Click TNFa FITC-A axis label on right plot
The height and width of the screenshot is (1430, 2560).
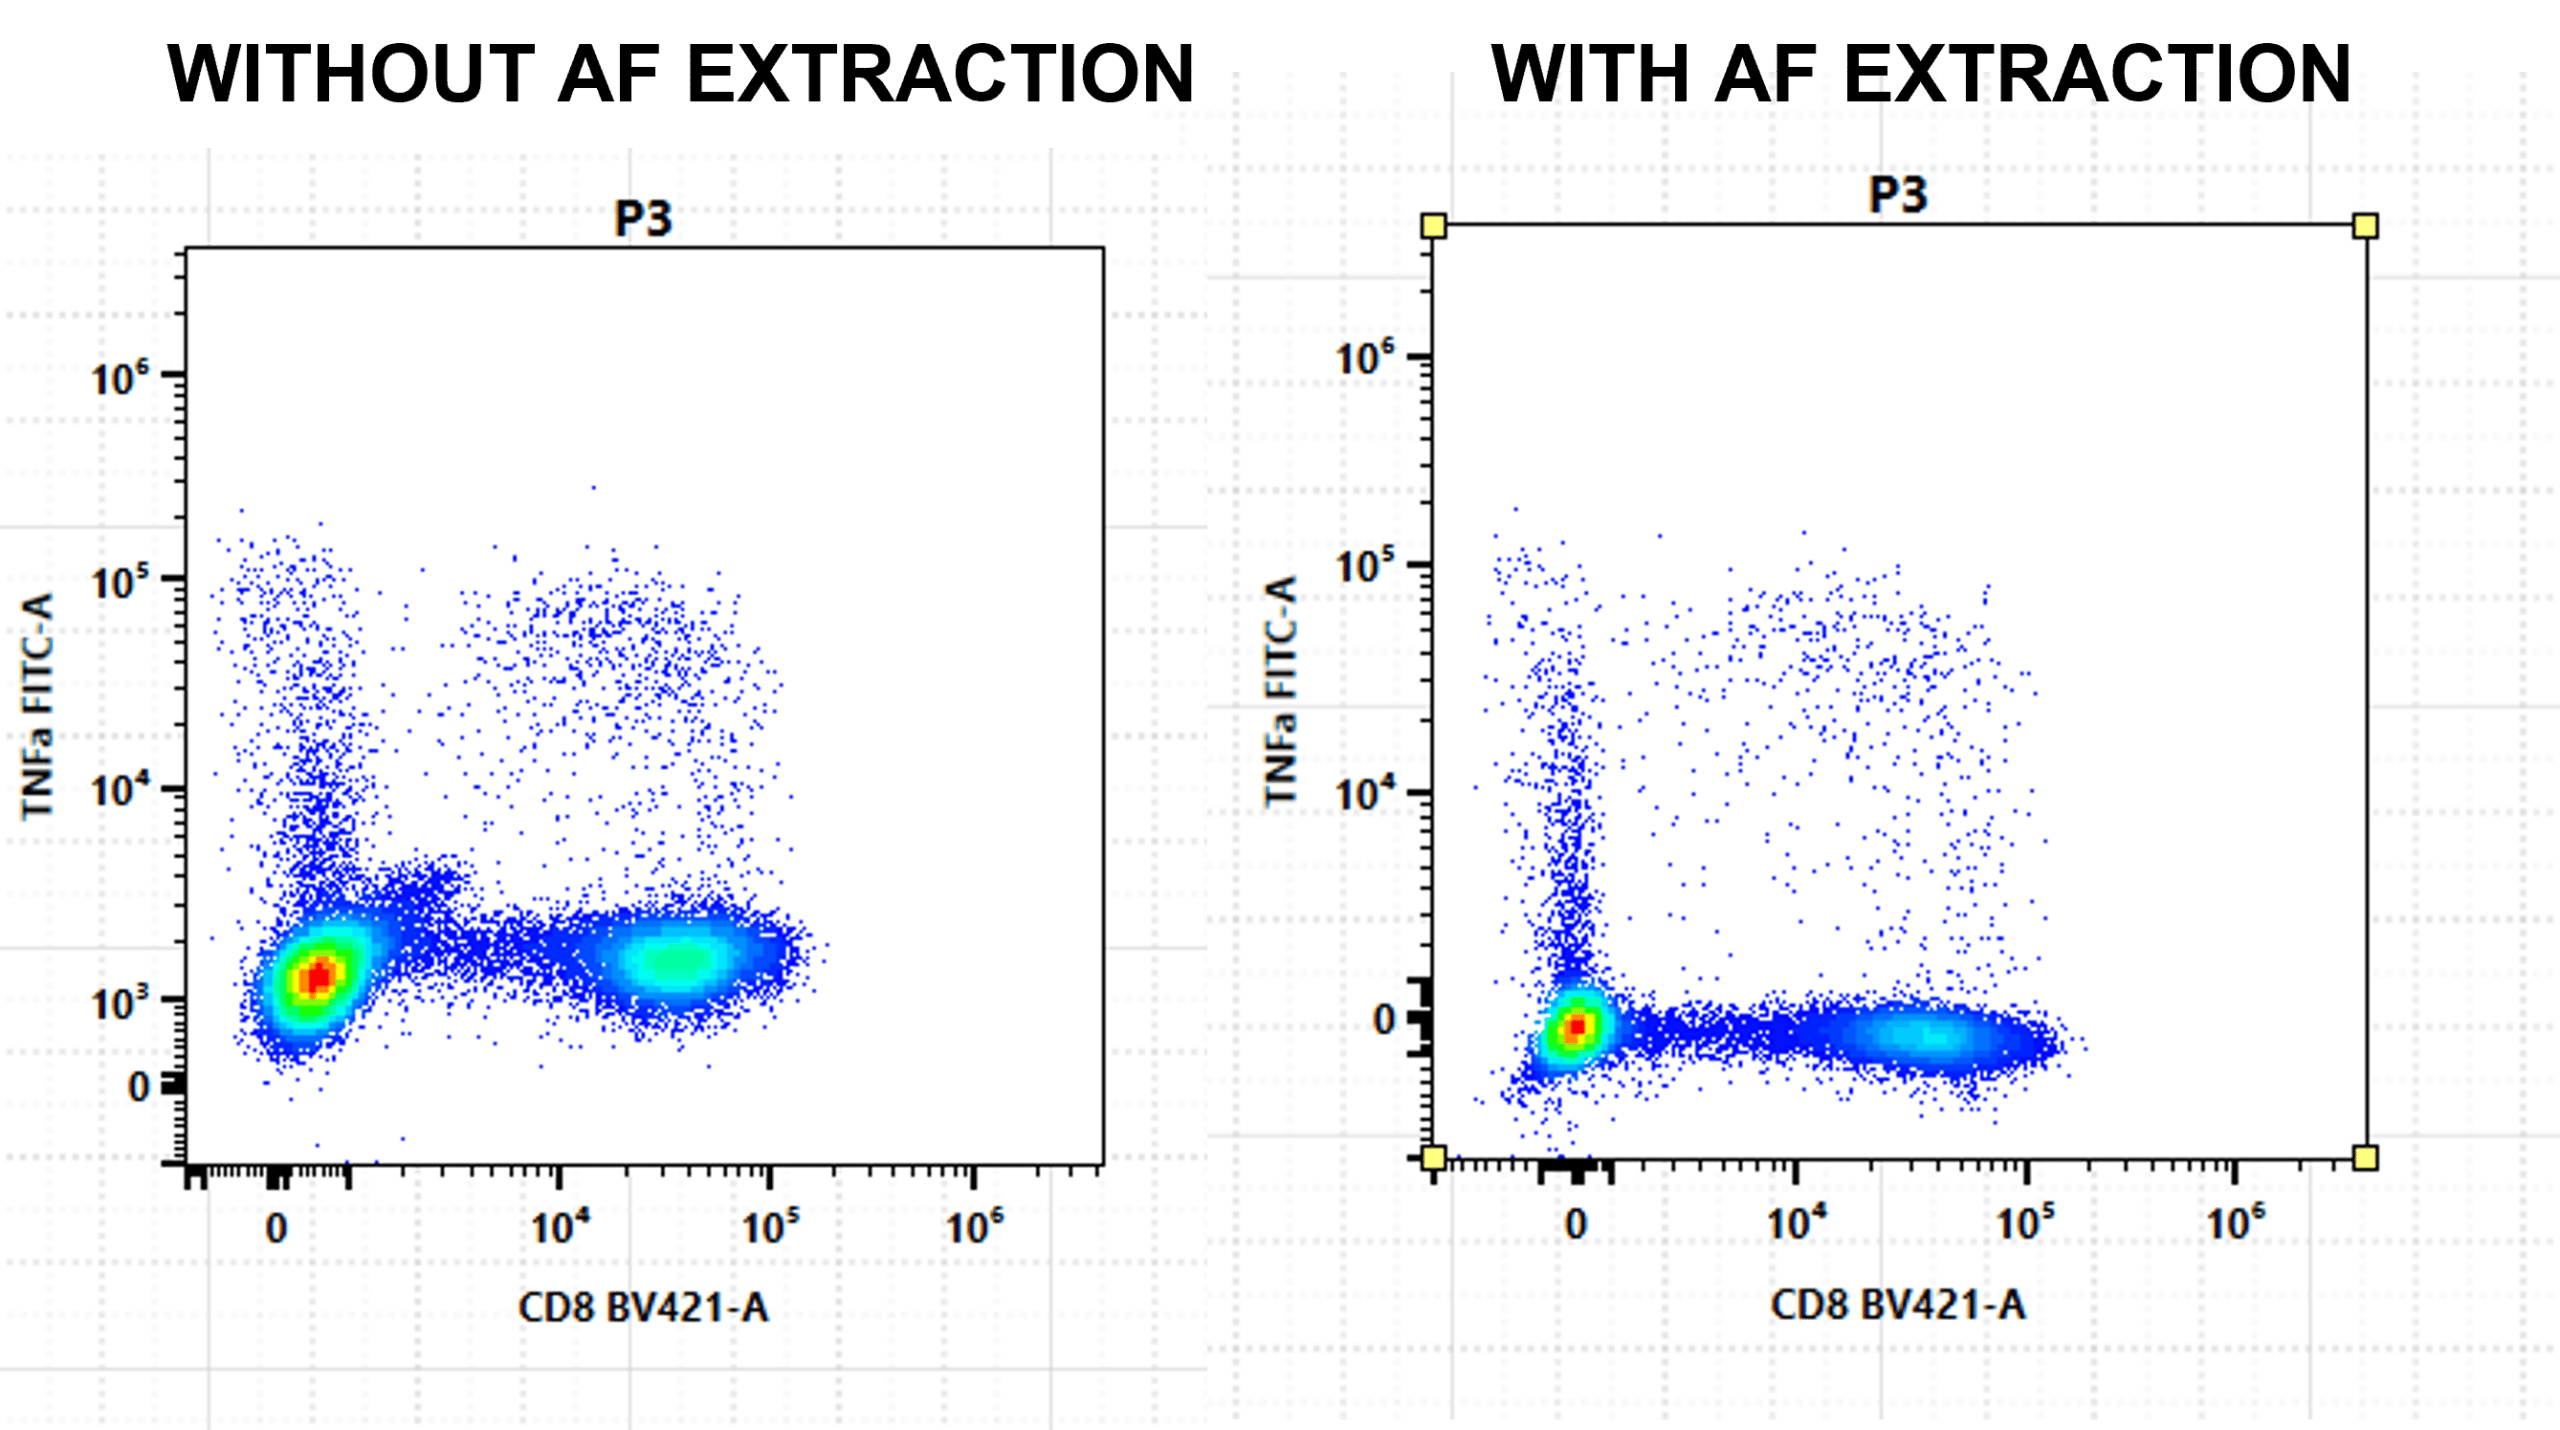[1281, 690]
